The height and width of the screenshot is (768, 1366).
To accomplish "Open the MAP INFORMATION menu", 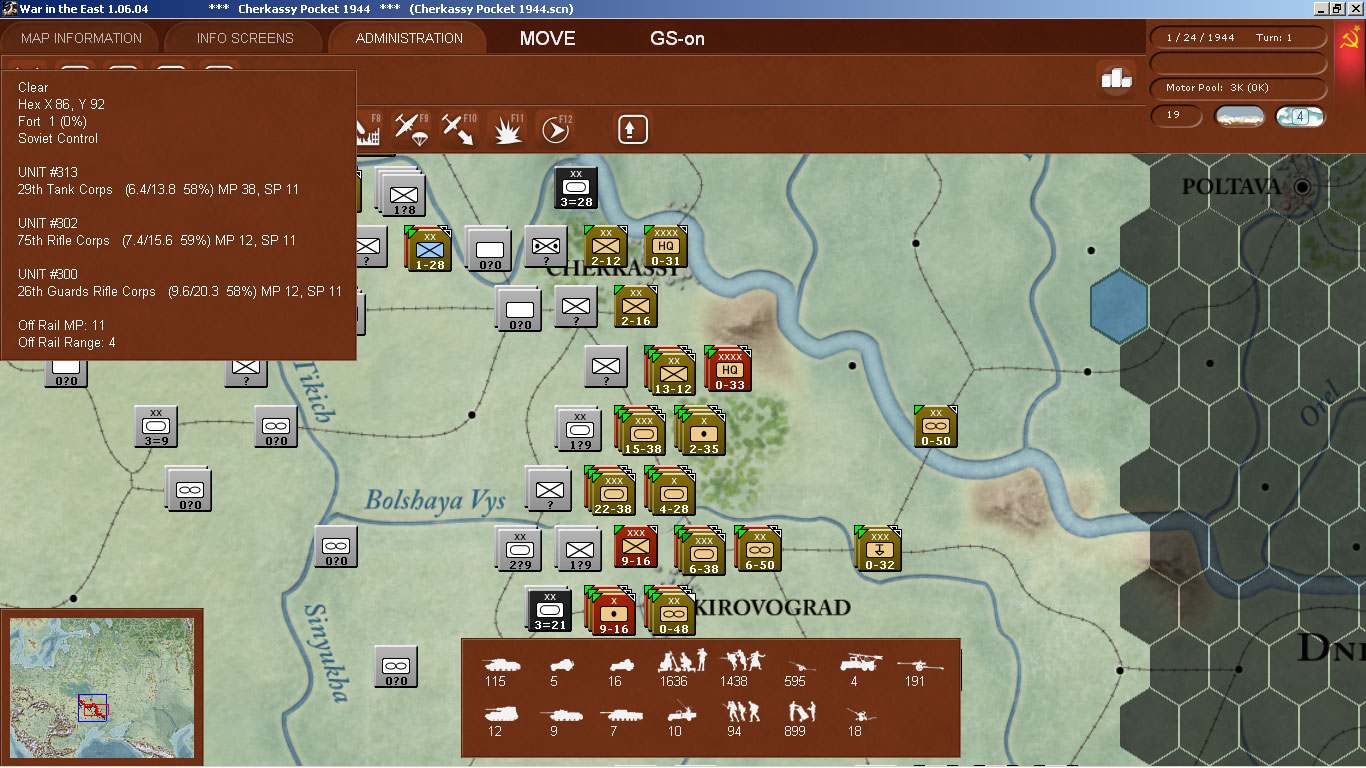I will pos(80,38).
